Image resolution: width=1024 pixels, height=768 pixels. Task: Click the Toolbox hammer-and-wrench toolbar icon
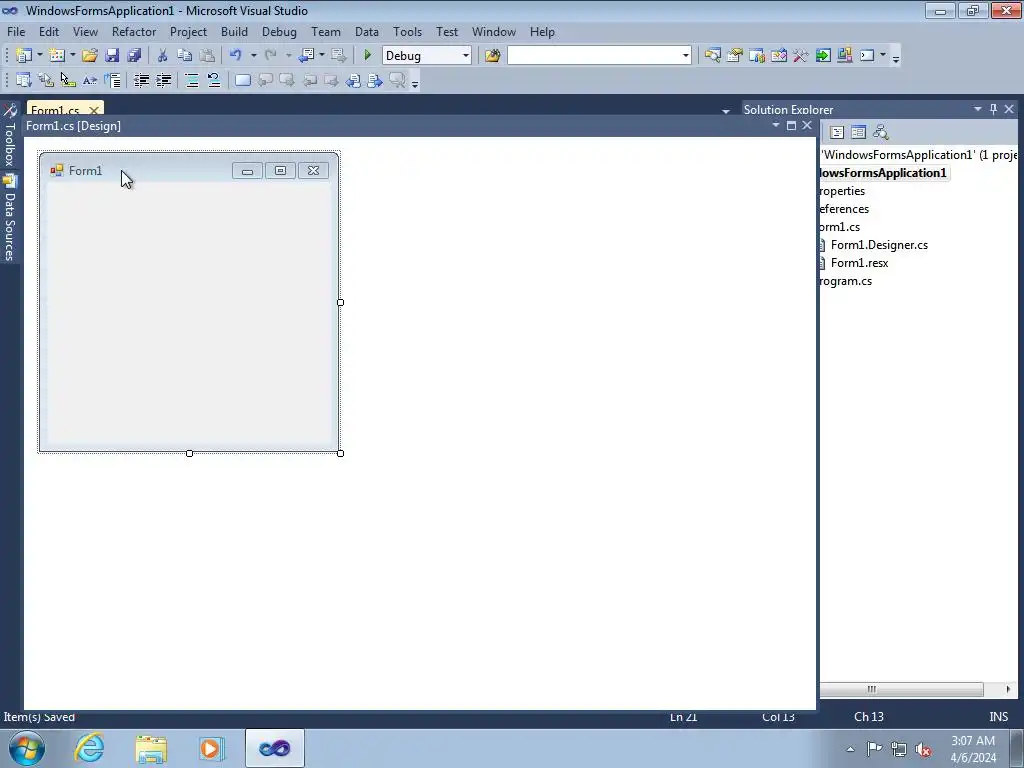coord(801,56)
